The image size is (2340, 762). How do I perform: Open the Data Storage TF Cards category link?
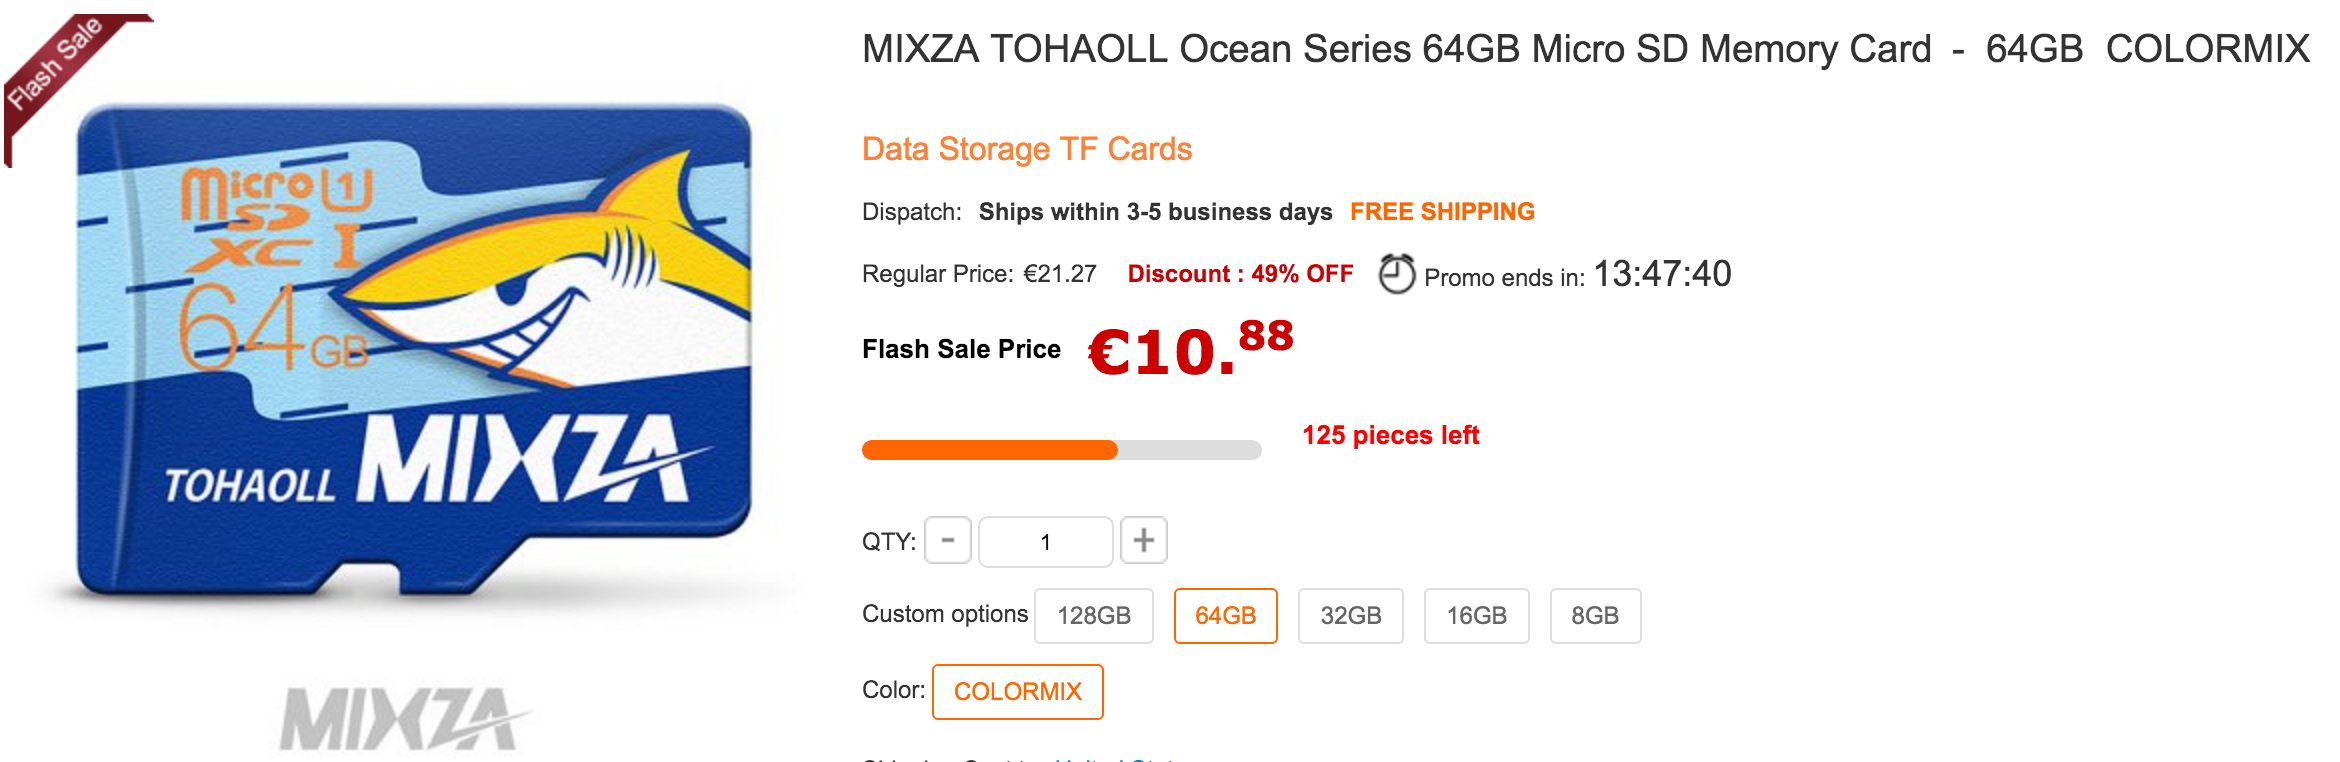[1027, 149]
